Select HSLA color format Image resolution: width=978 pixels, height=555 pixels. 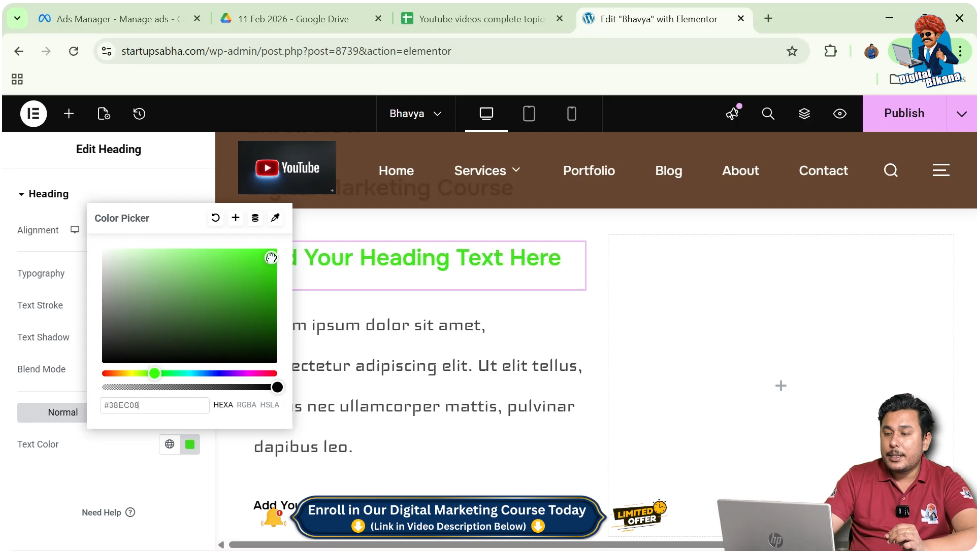[269, 405]
